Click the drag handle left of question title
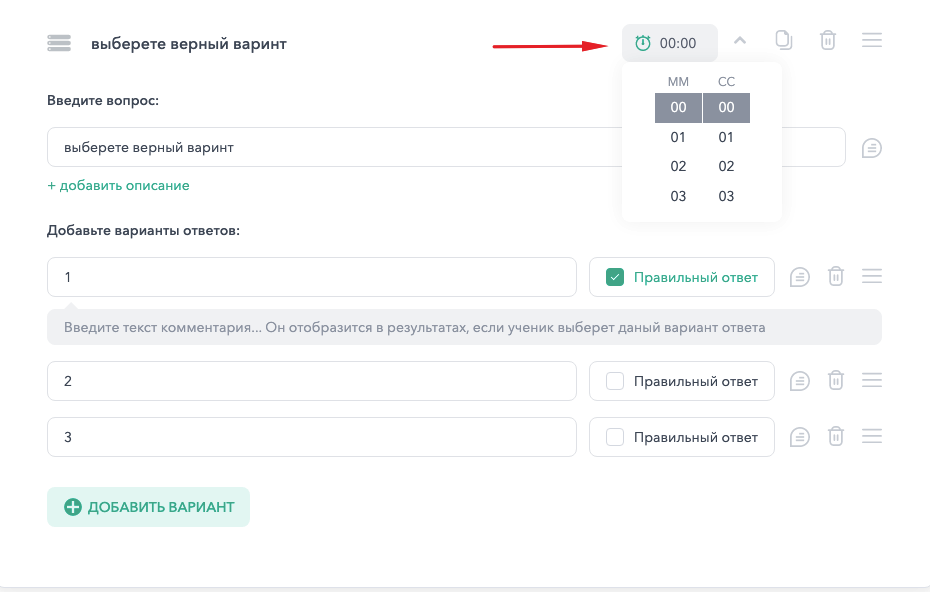Screen dimensions: 930x592 [59, 43]
